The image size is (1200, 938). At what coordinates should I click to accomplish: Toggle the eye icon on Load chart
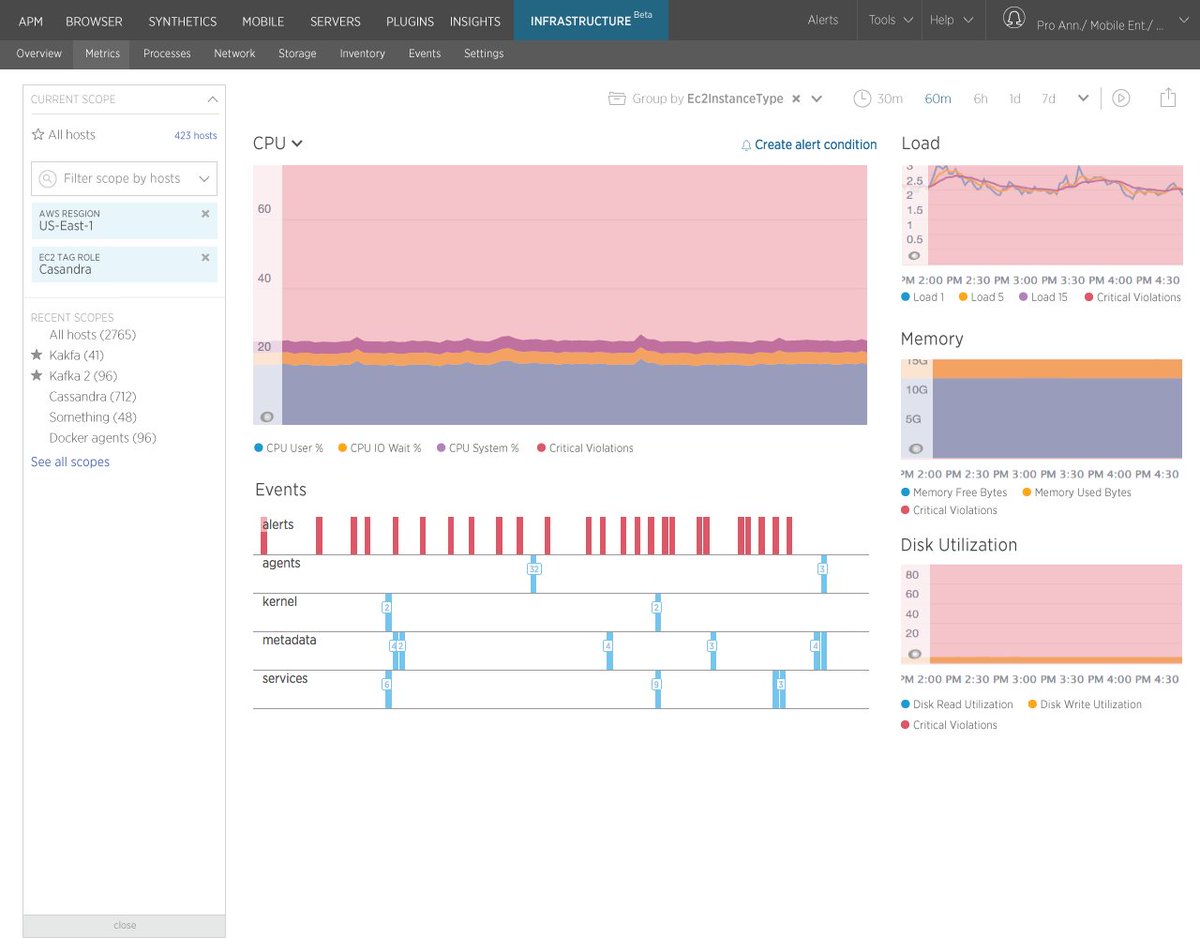click(x=914, y=256)
